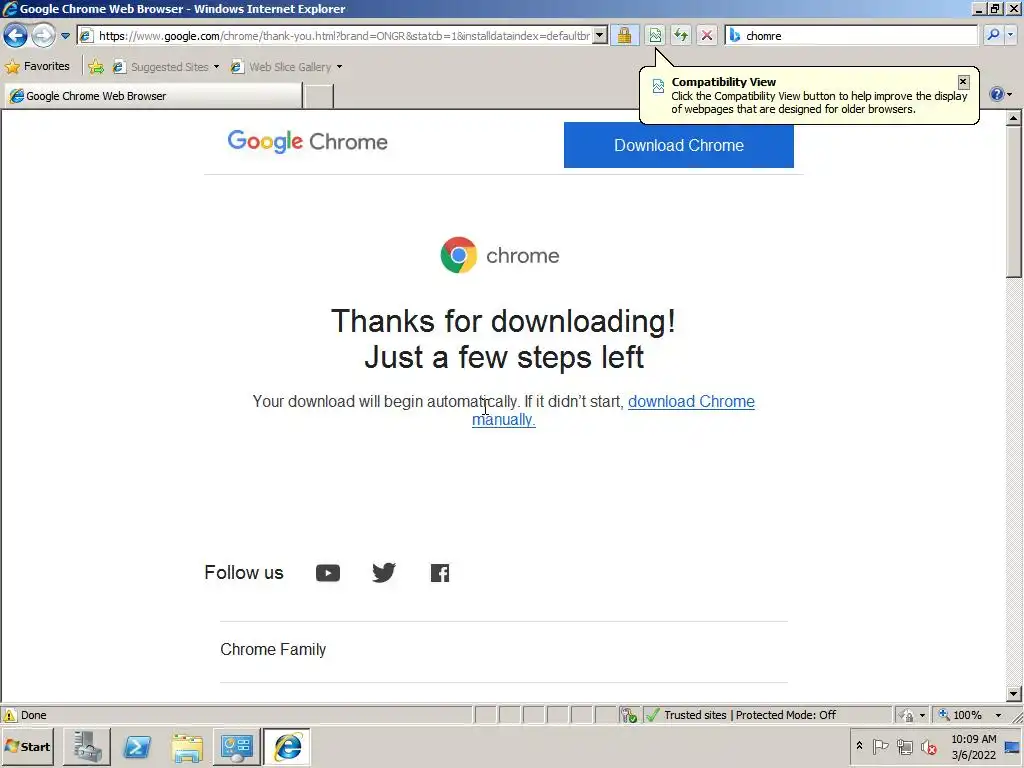The height and width of the screenshot is (768, 1024).
Task: Open the Control Panel taskbar icon
Action: pyautogui.click(x=236, y=747)
